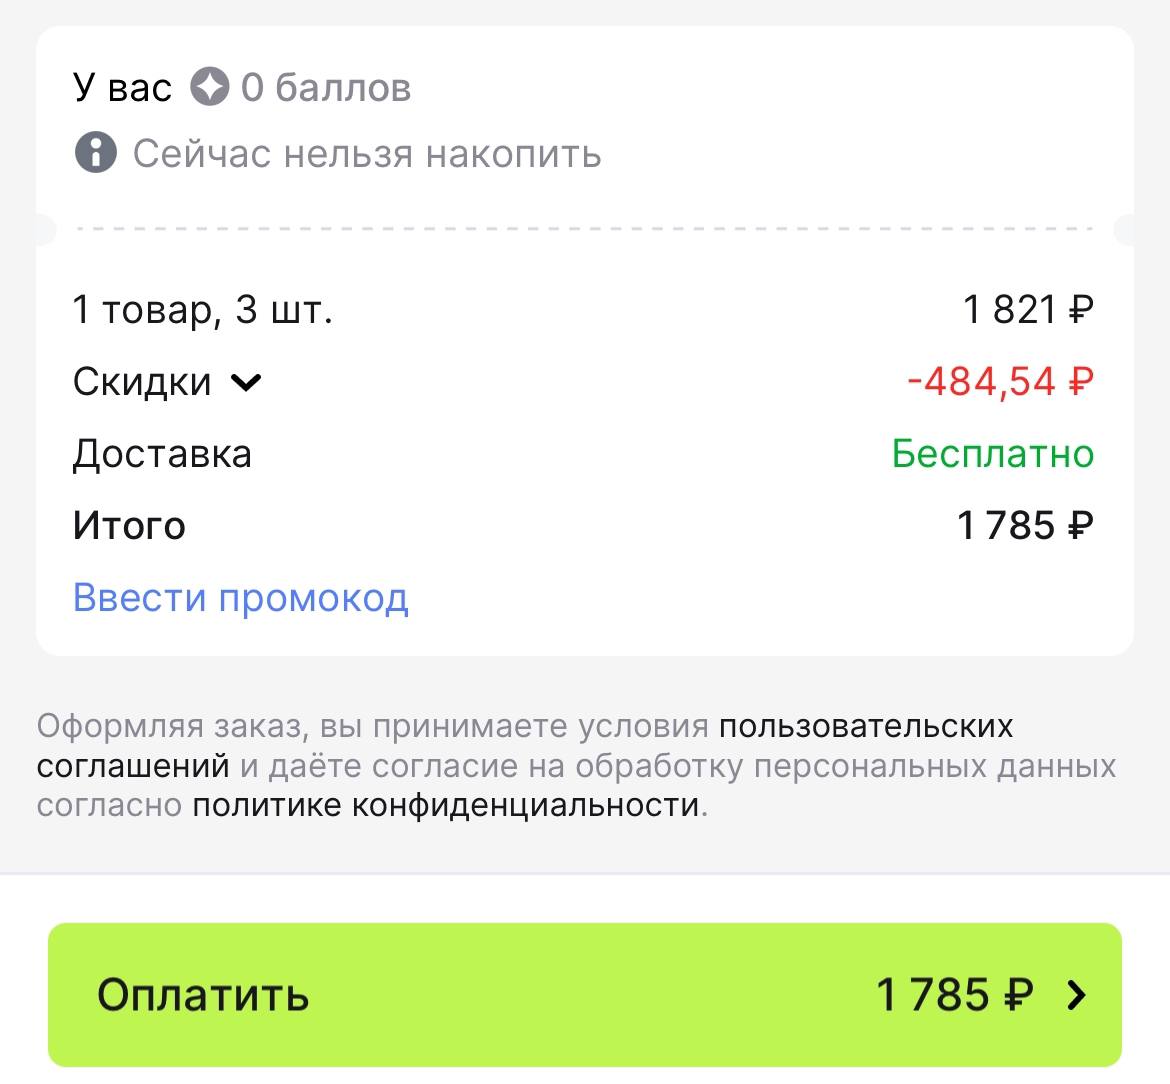This screenshot has width=1170, height=1084.
Task: Click the '1 товар, 3 шт.' row label
Action: [202, 310]
